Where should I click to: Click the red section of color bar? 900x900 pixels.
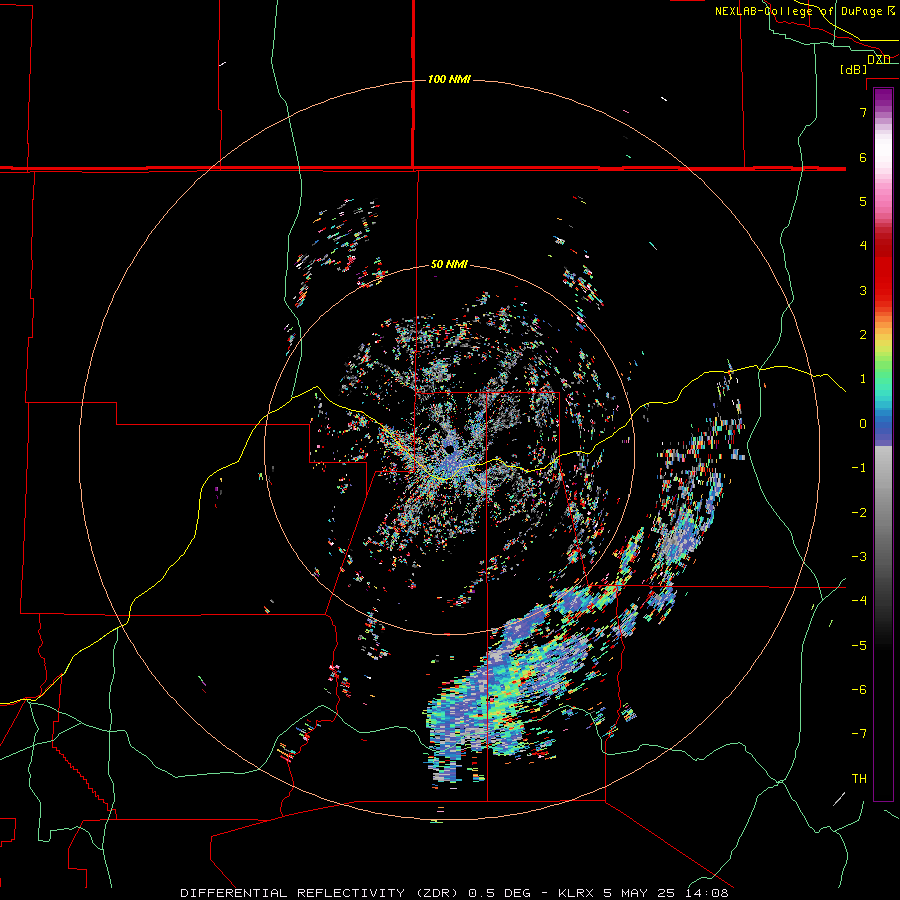pos(883,270)
